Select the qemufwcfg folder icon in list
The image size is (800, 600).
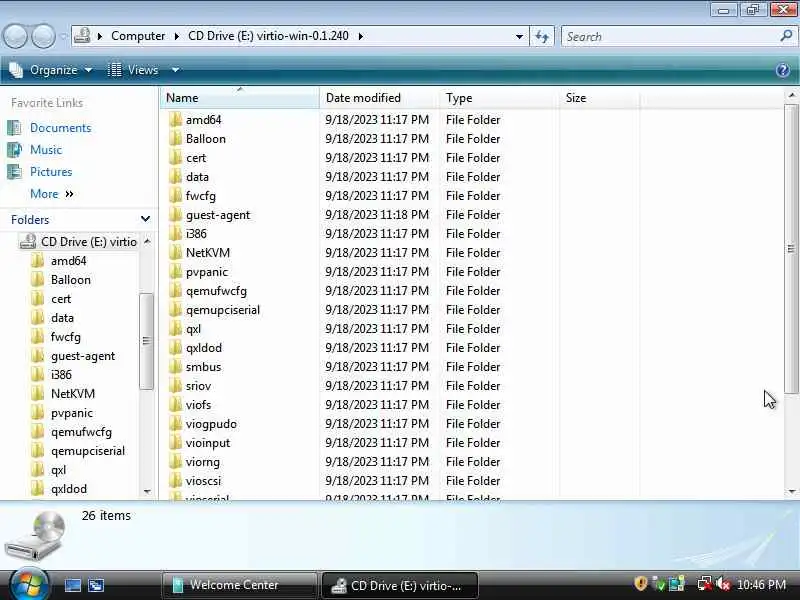click(x=176, y=290)
